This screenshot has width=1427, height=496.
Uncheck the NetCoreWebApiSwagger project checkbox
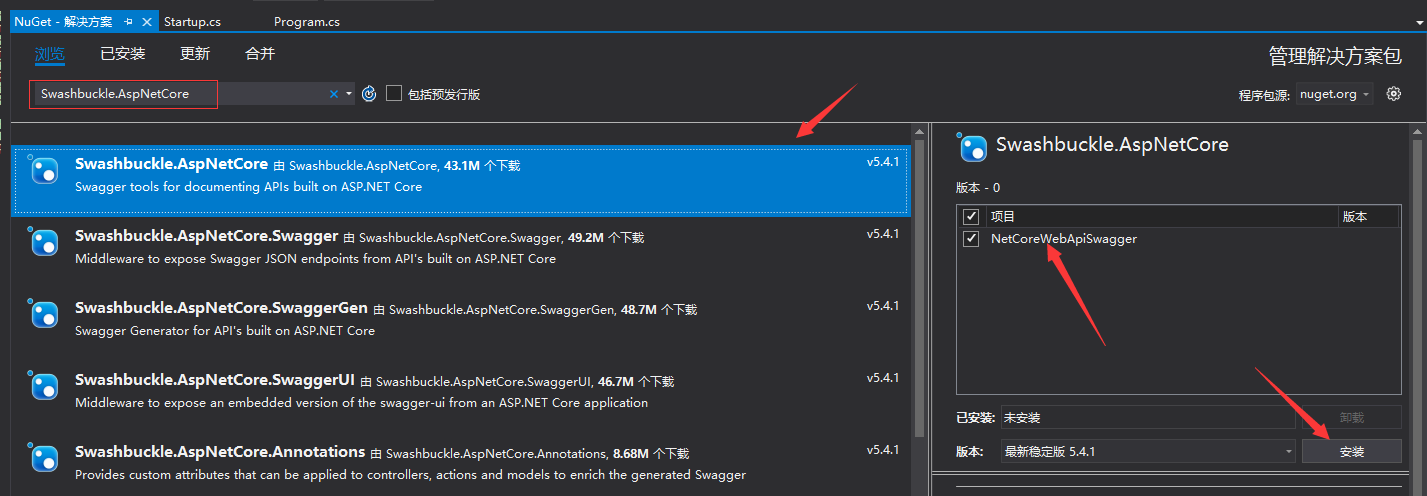tap(970, 239)
